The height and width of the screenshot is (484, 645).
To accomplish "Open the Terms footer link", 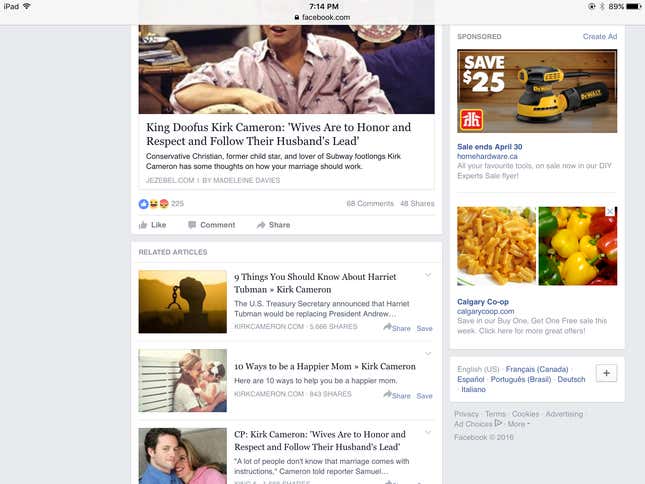I will [495, 414].
